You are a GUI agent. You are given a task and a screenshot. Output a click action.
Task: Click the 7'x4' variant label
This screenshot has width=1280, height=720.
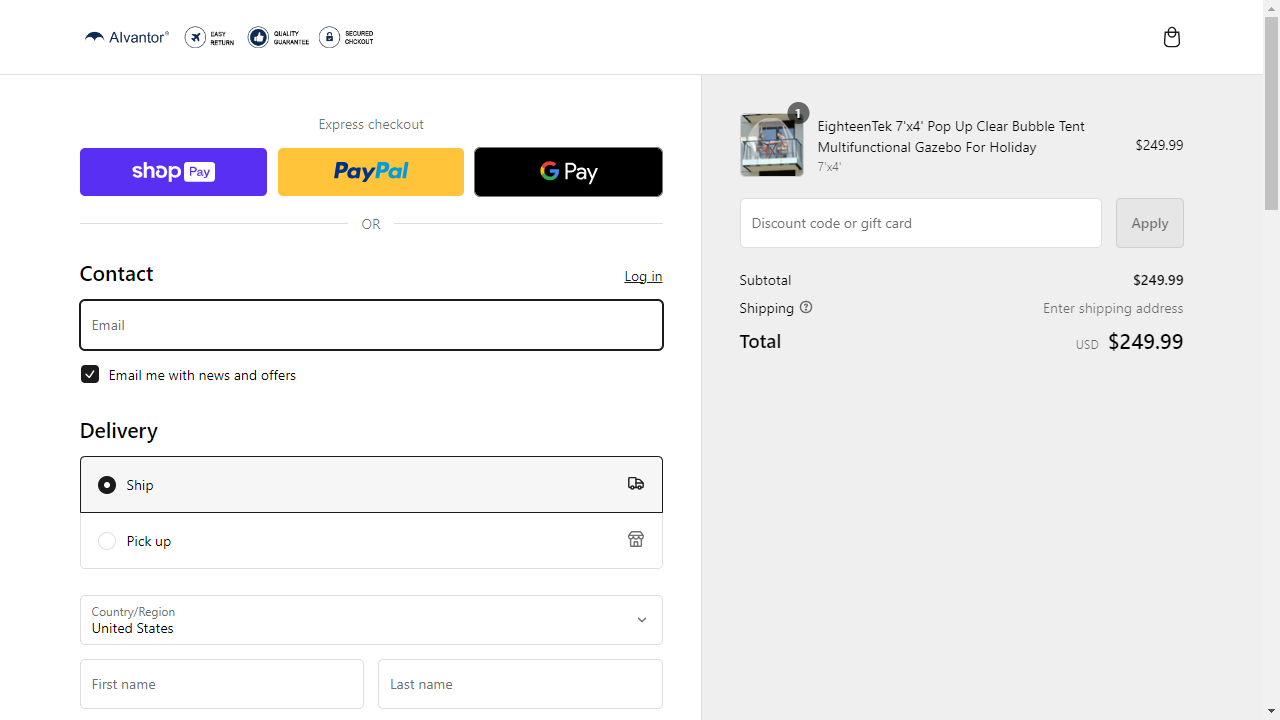(x=829, y=167)
